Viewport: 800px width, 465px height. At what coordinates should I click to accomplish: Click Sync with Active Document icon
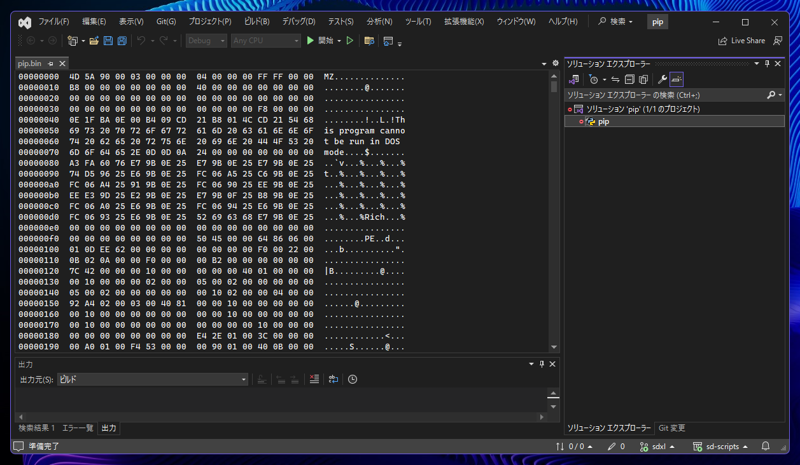615,79
